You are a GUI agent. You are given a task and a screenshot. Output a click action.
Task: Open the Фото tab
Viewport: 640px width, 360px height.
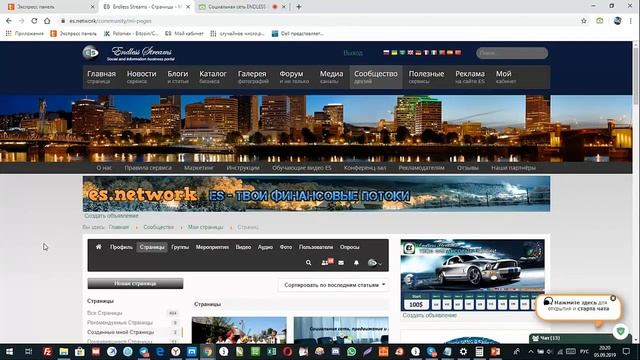(286, 247)
